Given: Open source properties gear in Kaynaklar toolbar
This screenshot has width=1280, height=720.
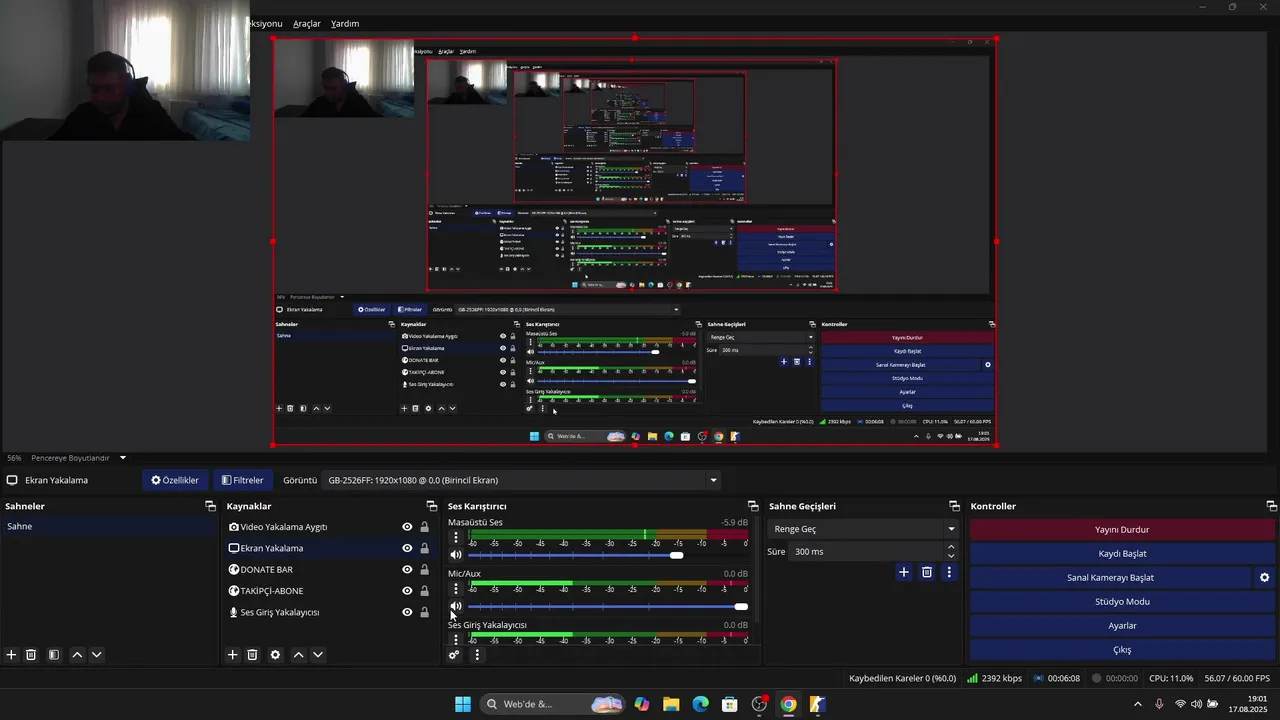Looking at the screenshot, I should tap(275, 655).
